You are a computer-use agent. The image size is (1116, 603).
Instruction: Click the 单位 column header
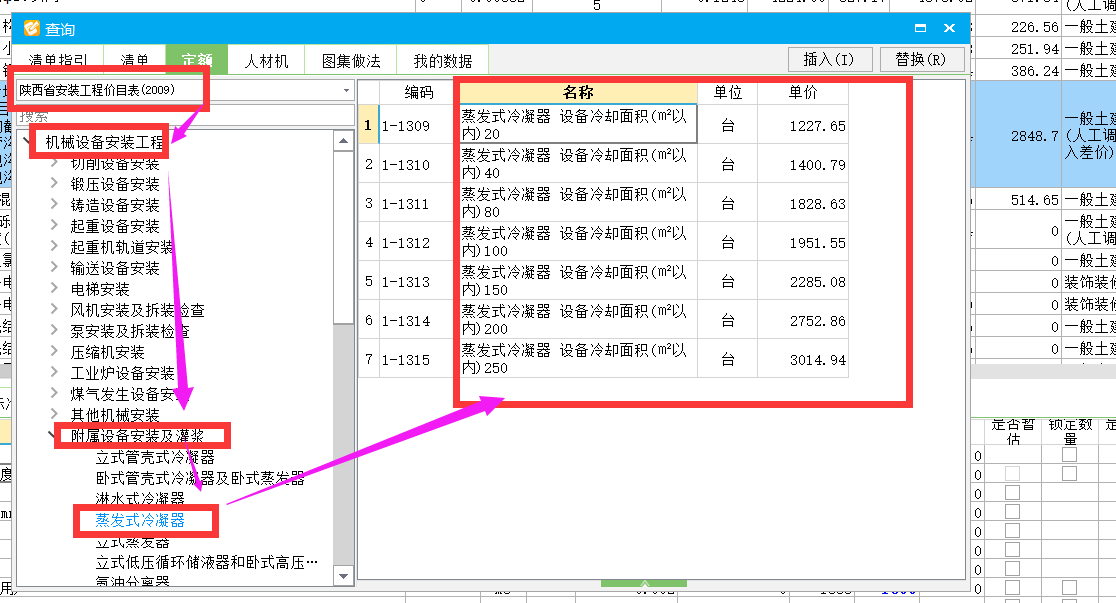coord(727,92)
